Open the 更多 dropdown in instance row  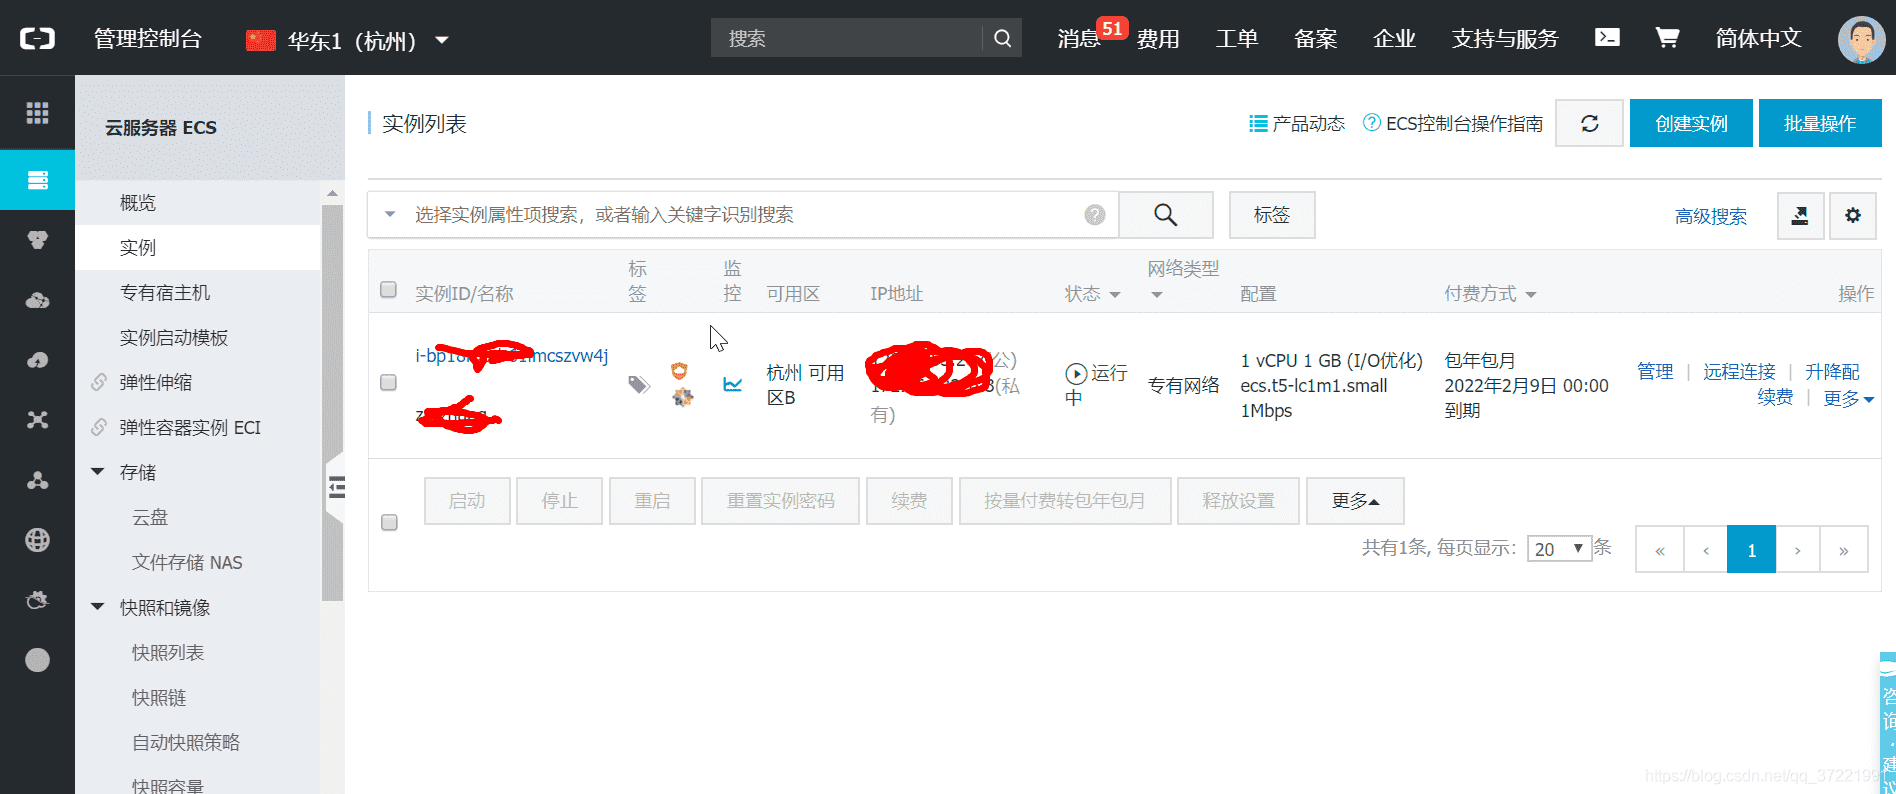(x=1848, y=399)
